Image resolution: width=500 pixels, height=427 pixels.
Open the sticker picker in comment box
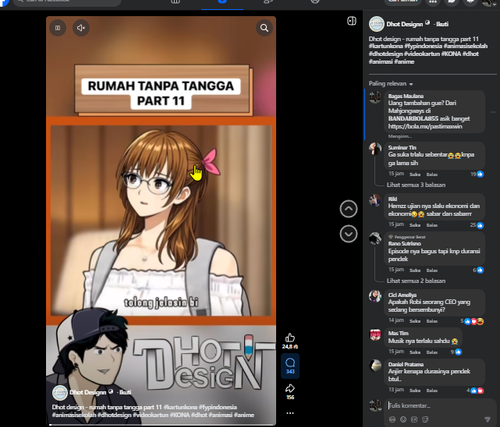[425, 419]
